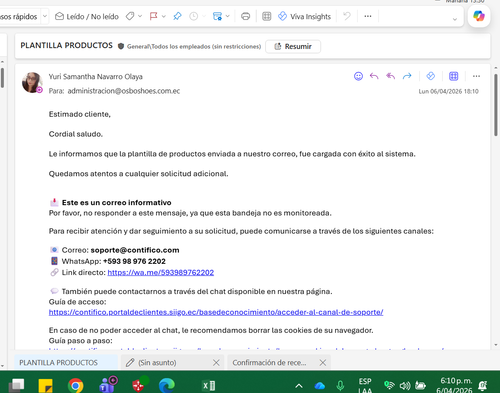Open the wa.me/593989762202 link
Image resolution: width=500 pixels, height=393 pixels.
(x=161, y=272)
